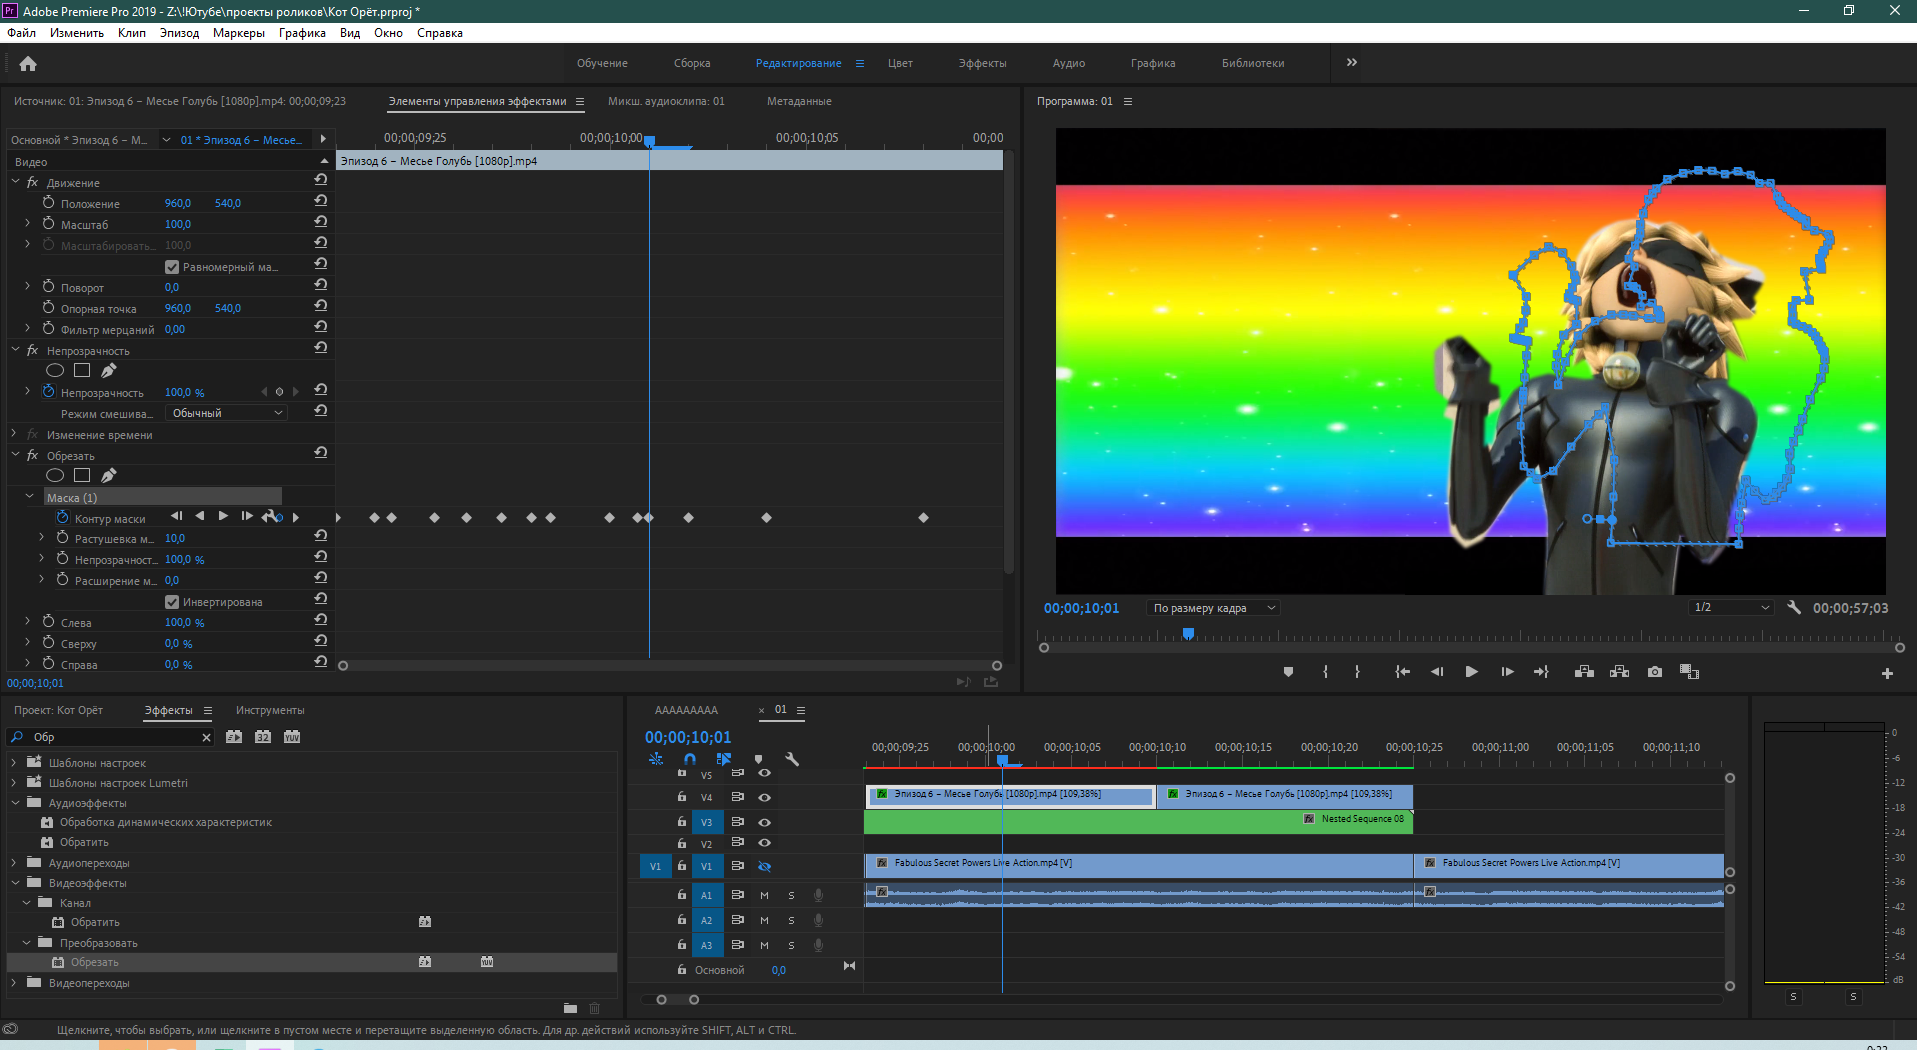Open По размеру кадра zoom dropdown
The width and height of the screenshot is (1917, 1050).
point(1213,608)
